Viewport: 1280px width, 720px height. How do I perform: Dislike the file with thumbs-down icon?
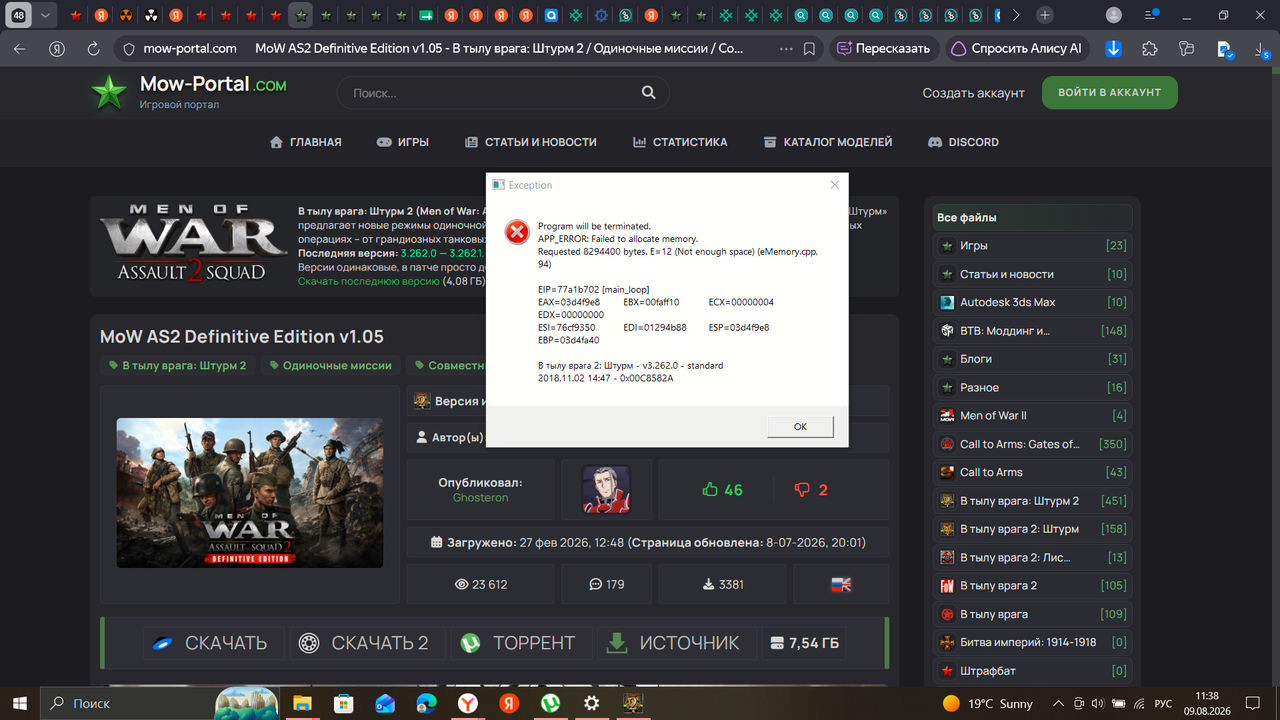(801, 490)
